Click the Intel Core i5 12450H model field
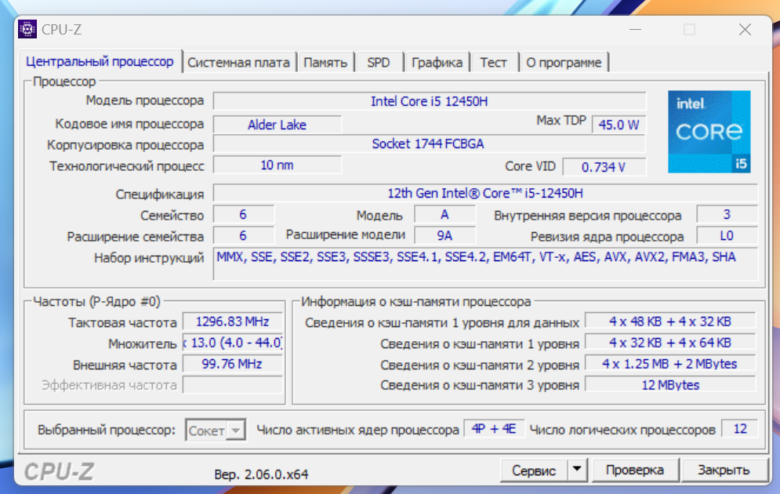780x494 pixels. click(429, 101)
